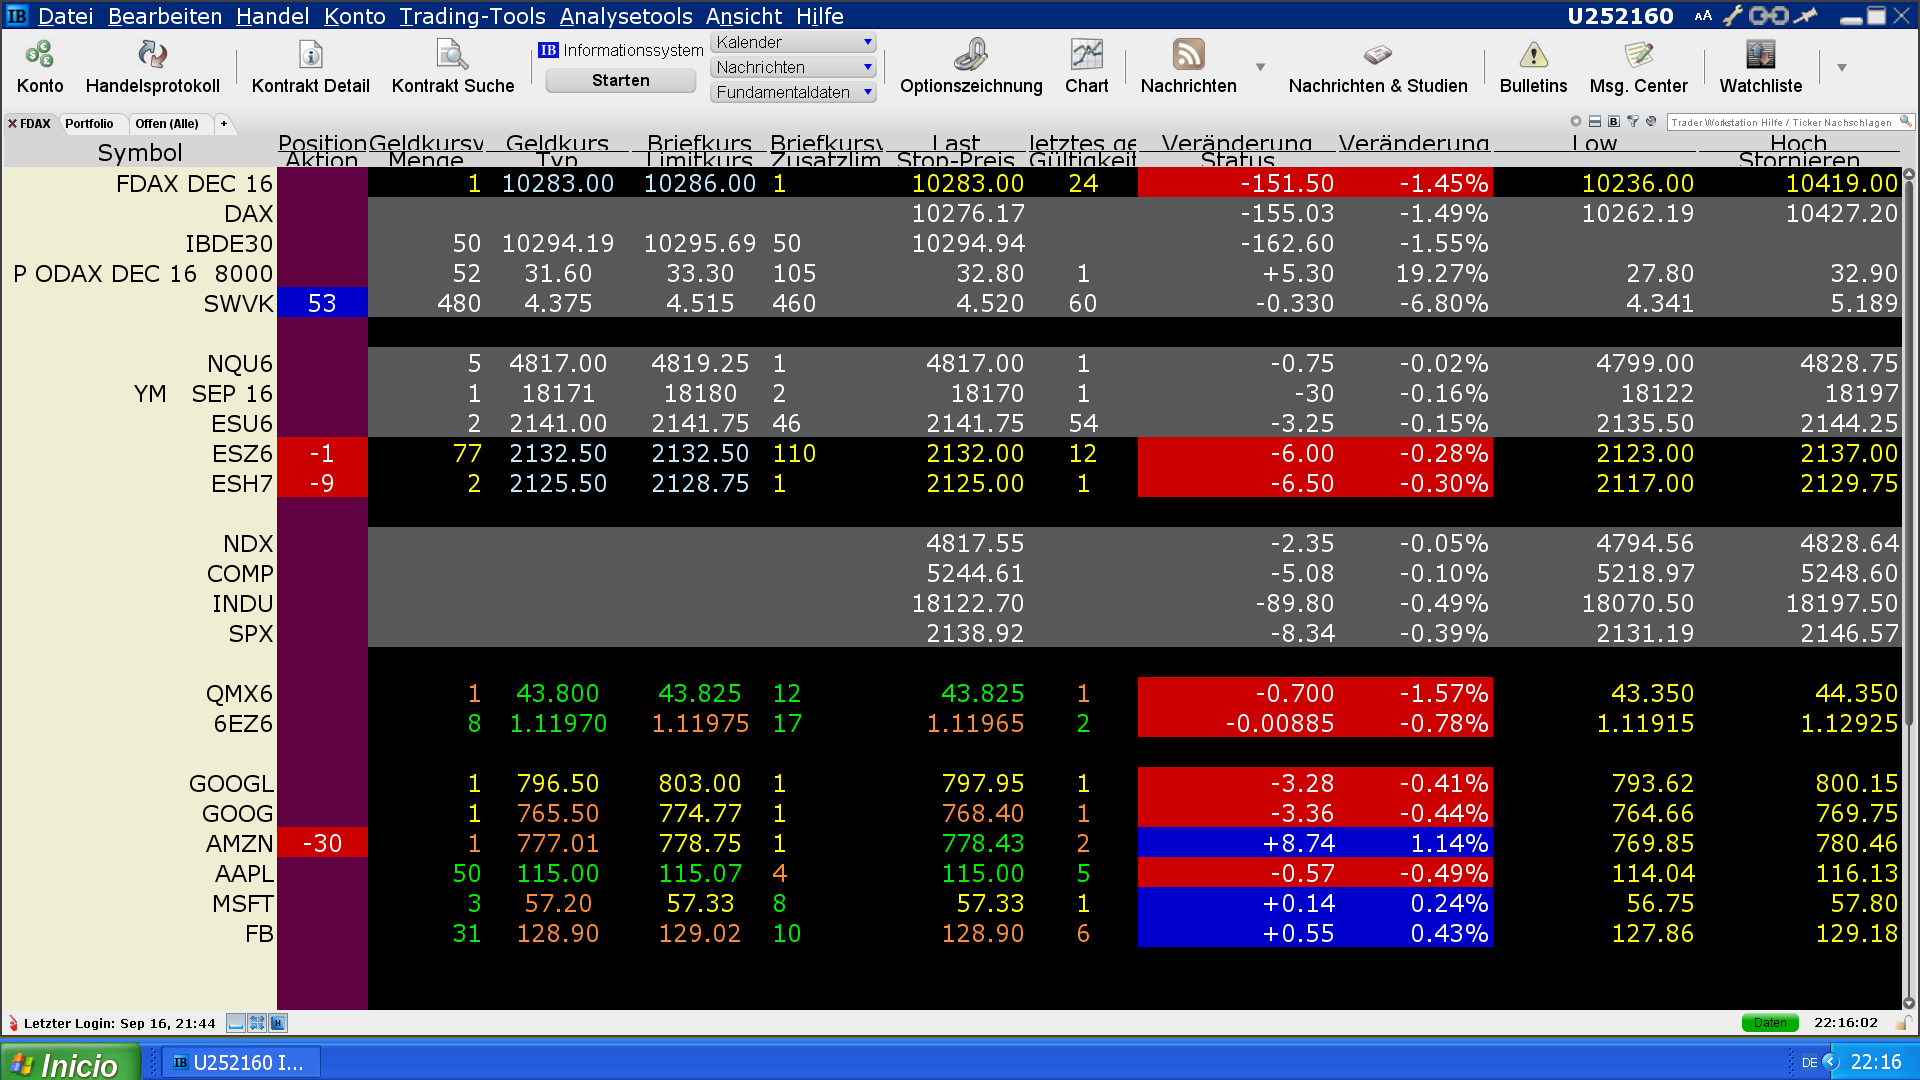The height and width of the screenshot is (1080, 1920).
Task: Open the Trading-Tools menu
Action: point(472,16)
